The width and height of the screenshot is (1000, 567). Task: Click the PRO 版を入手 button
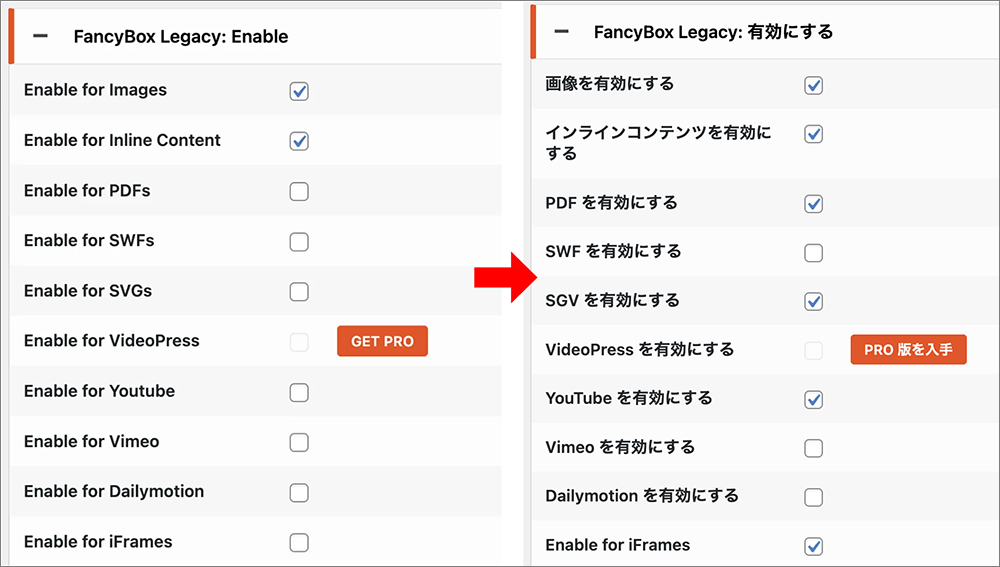pos(908,350)
